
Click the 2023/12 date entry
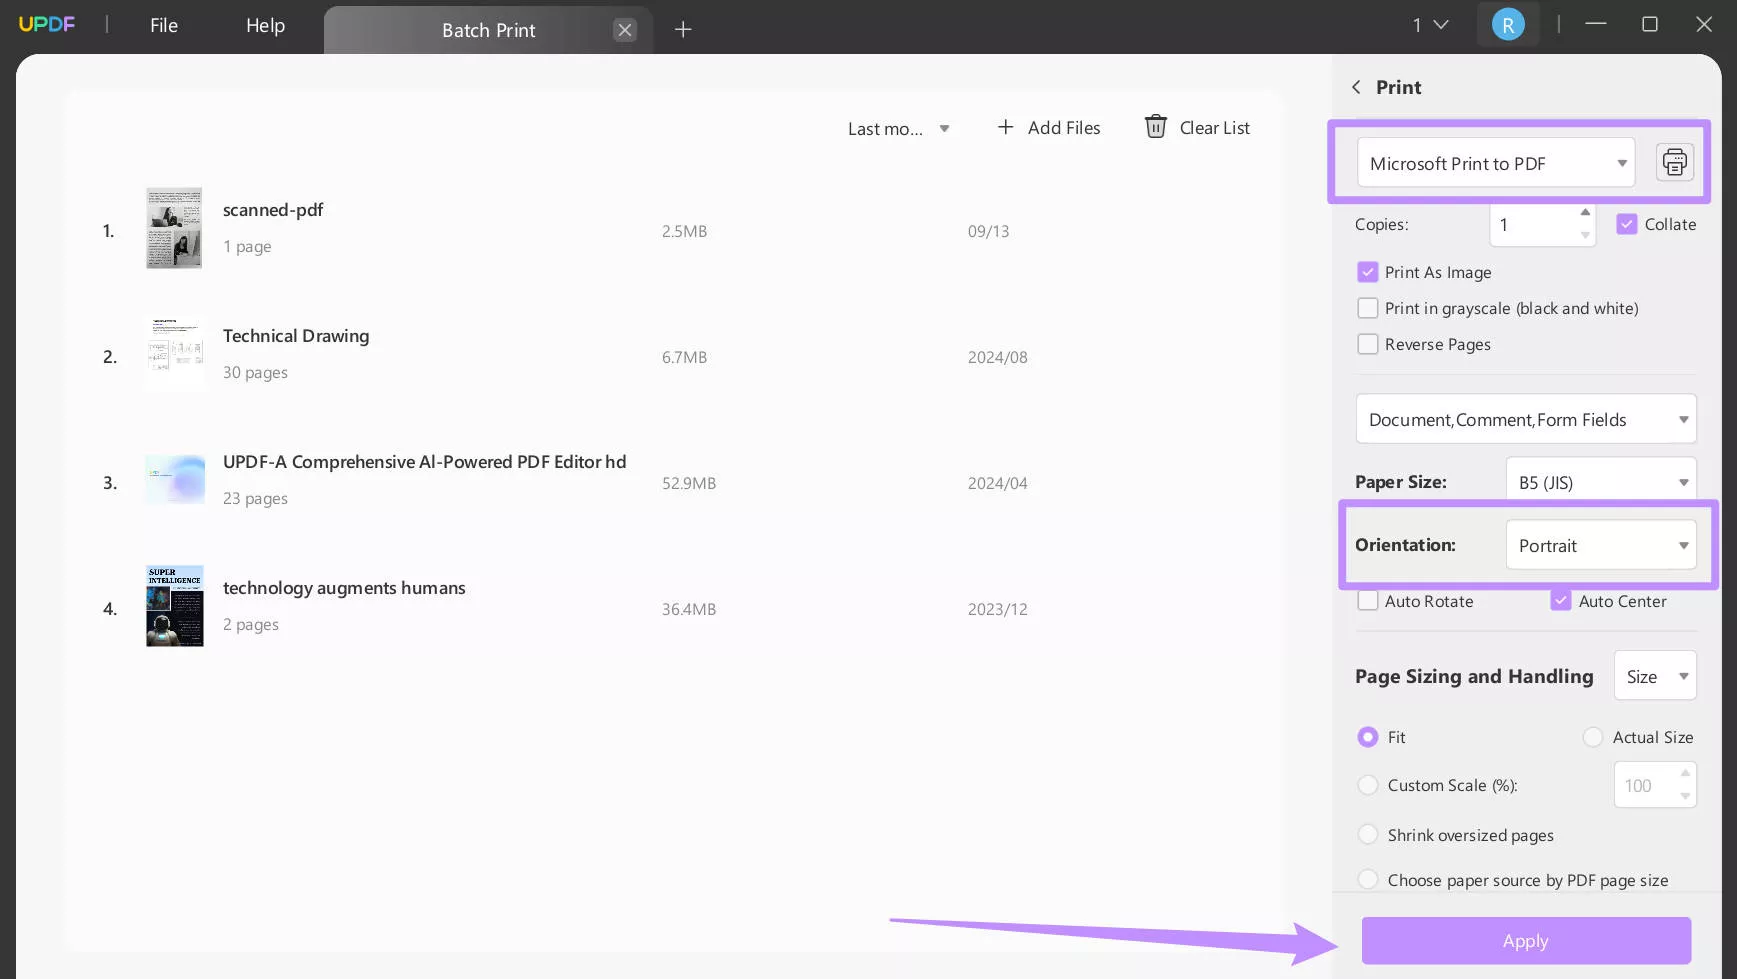click(997, 609)
